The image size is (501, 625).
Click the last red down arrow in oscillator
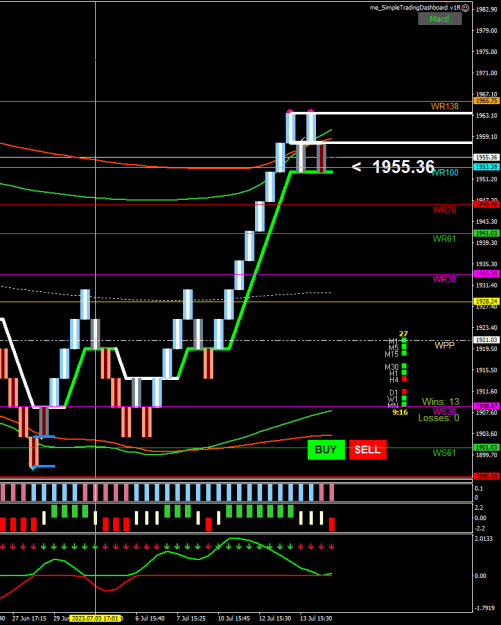[332, 547]
